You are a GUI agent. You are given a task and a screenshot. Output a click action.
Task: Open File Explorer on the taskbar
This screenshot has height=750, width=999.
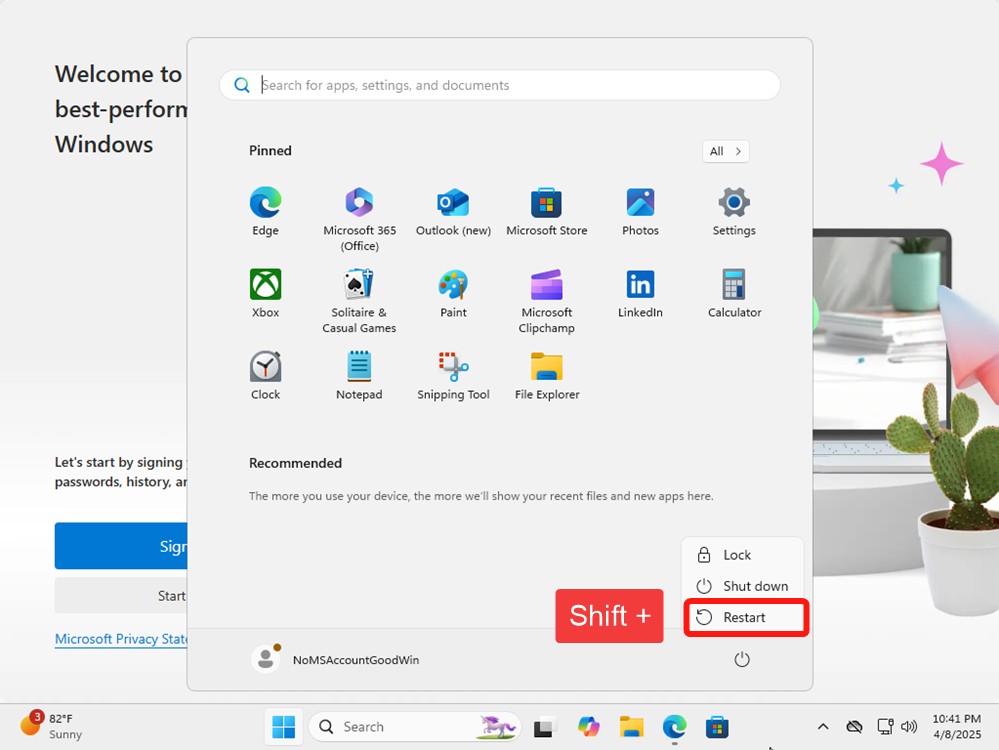(x=632, y=727)
